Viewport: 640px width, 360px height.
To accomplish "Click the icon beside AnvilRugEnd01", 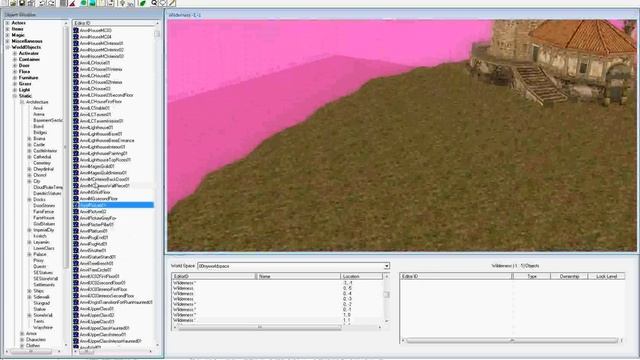I will 76,238.
